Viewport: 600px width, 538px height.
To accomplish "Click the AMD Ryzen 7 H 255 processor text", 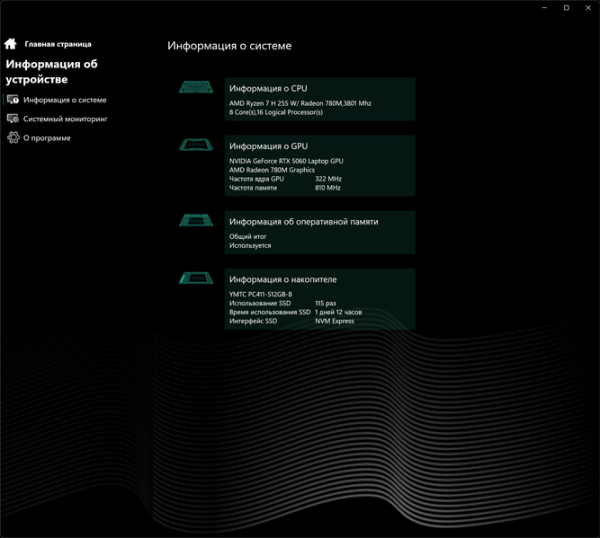I will 300,103.
